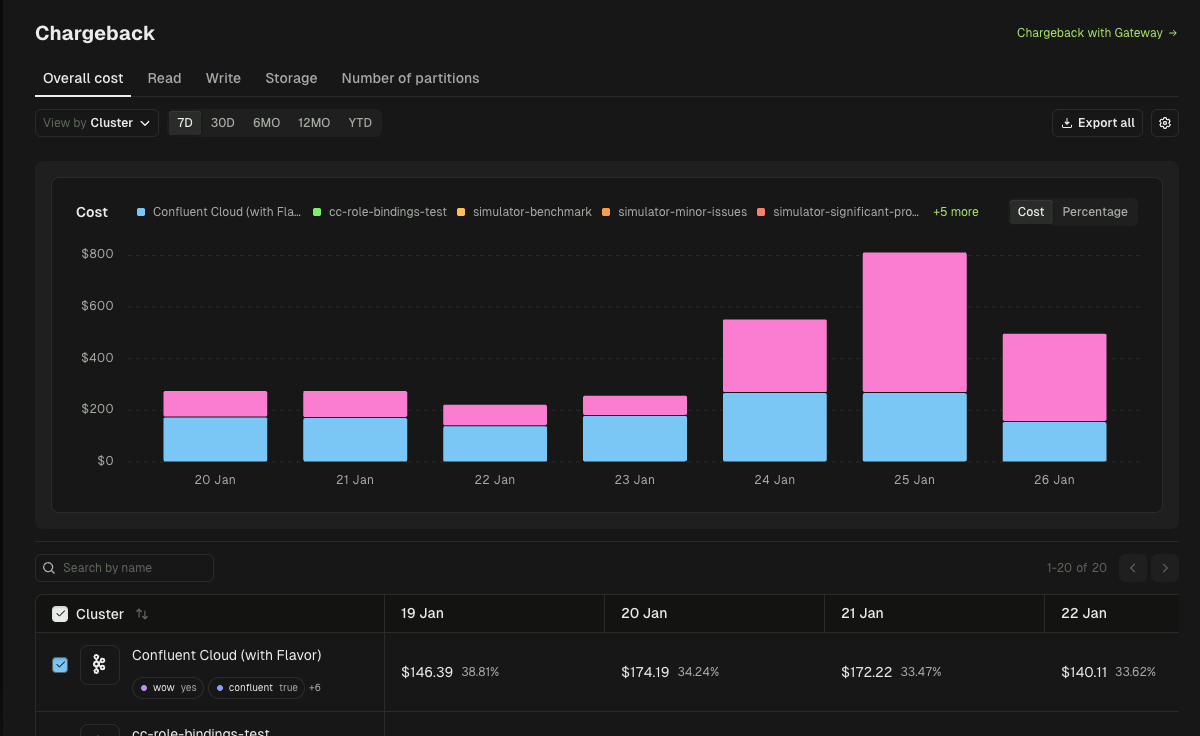Click the download icon on Export all
The image size is (1200, 736).
pos(1068,122)
